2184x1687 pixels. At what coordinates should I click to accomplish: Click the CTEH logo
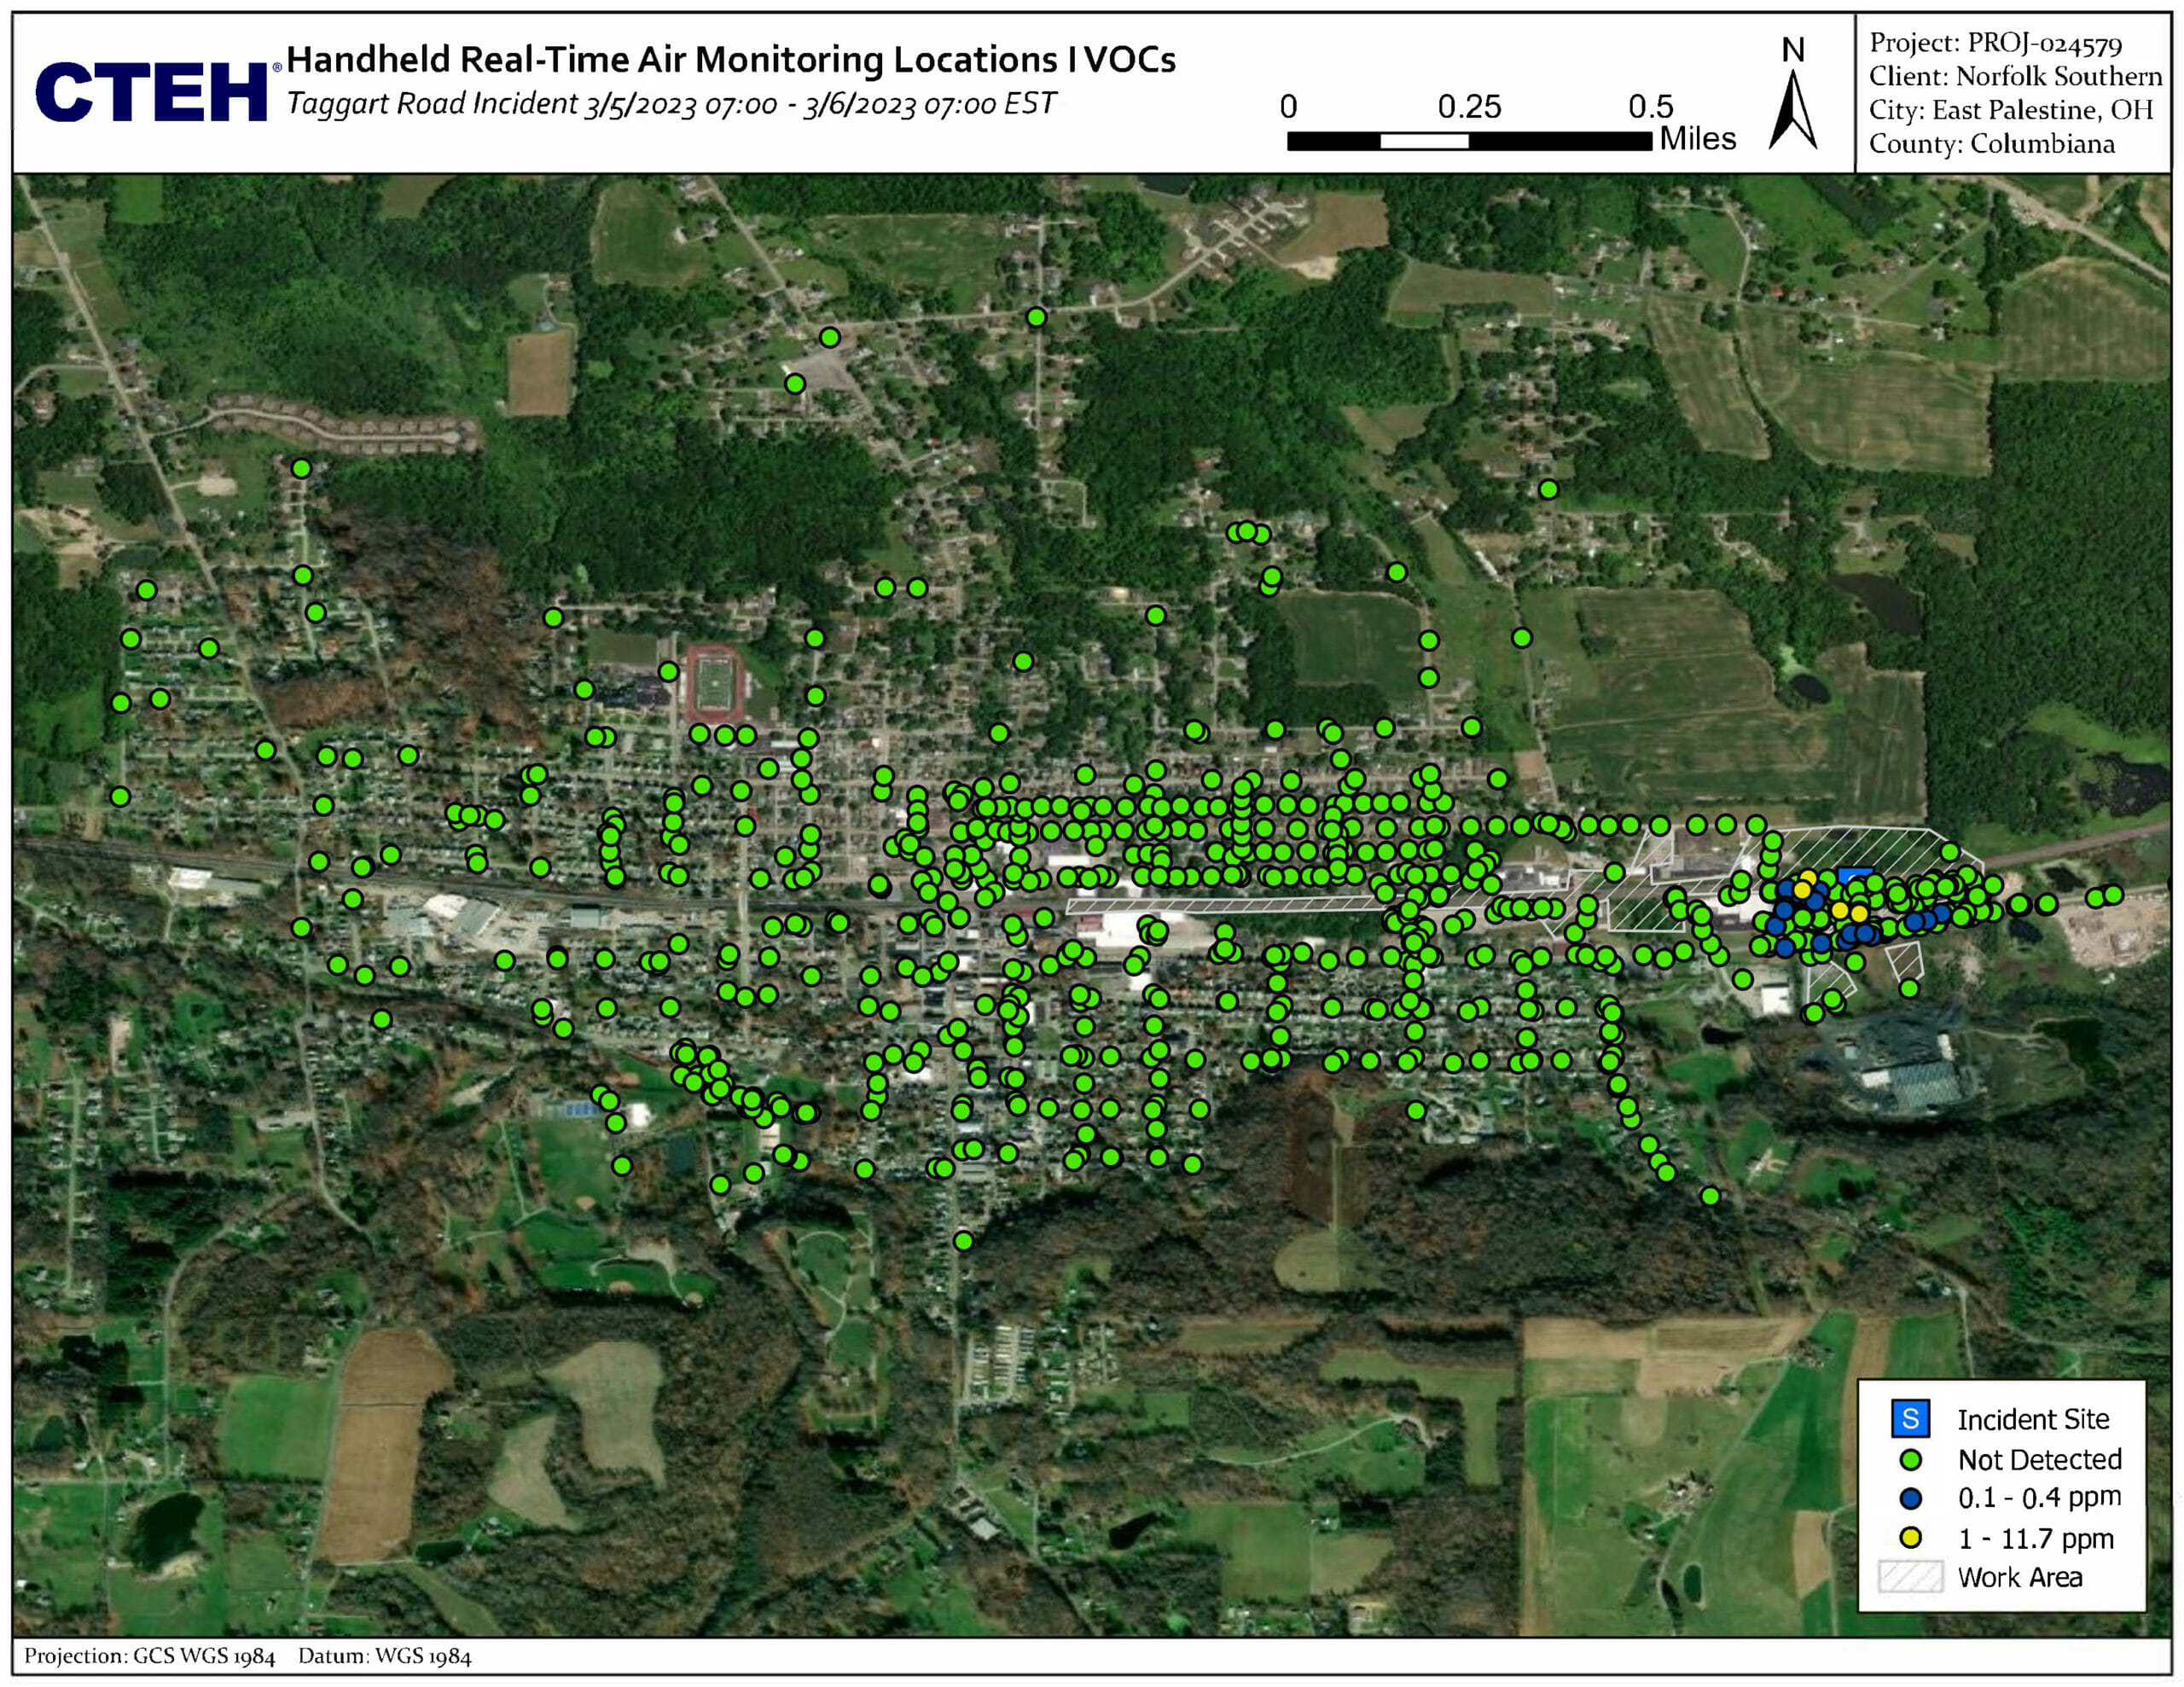coord(156,91)
